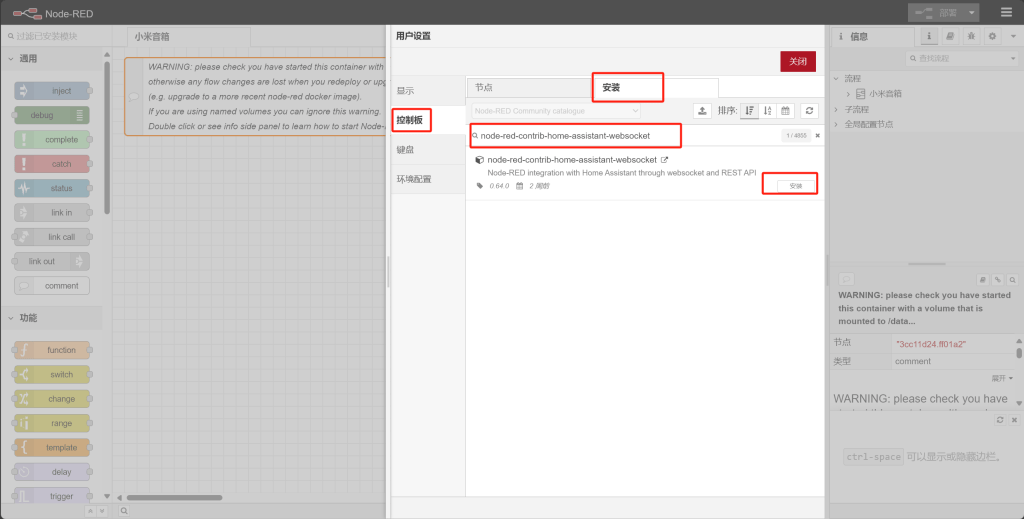This screenshot has height=519, width=1024.
Task: Select the 小米音箱 flow tab
Action: click(189, 37)
